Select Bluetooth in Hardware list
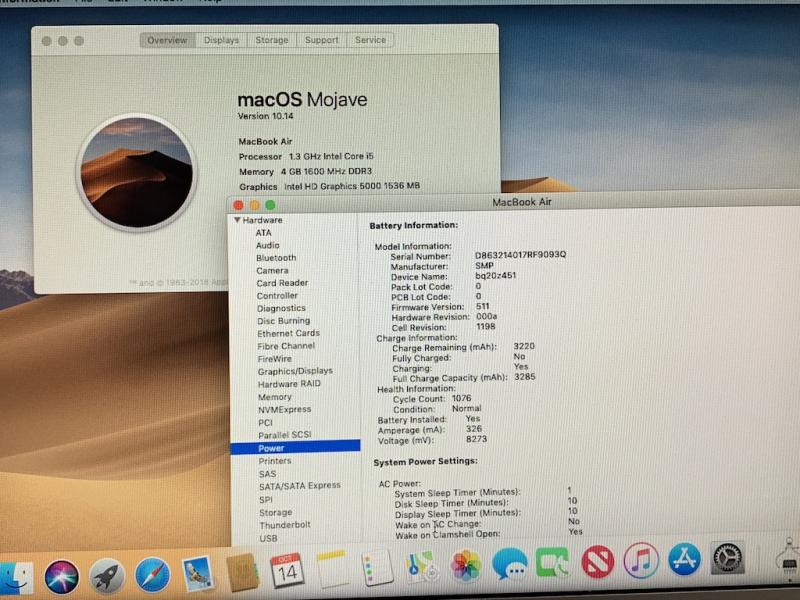This screenshot has height=600, width=800. [276, 258]
